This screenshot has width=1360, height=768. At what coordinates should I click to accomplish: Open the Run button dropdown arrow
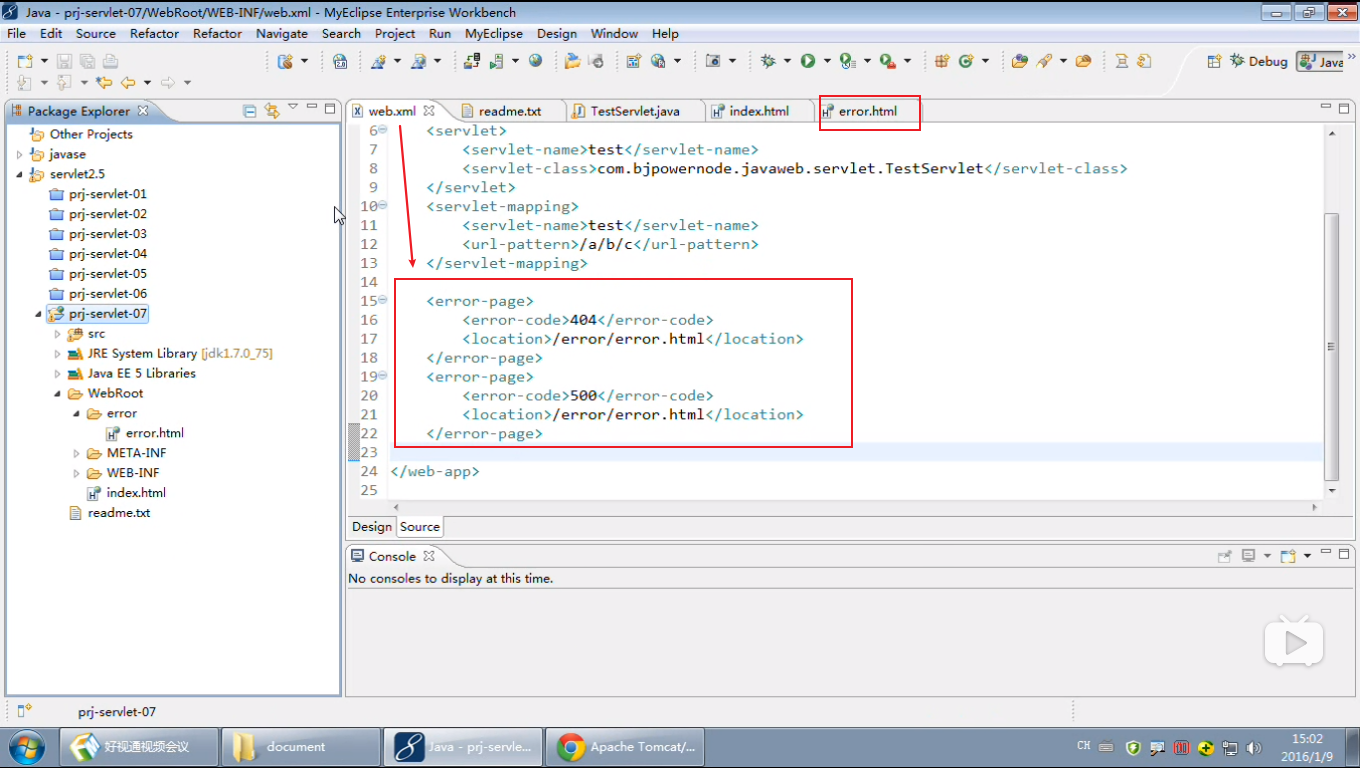826,61
